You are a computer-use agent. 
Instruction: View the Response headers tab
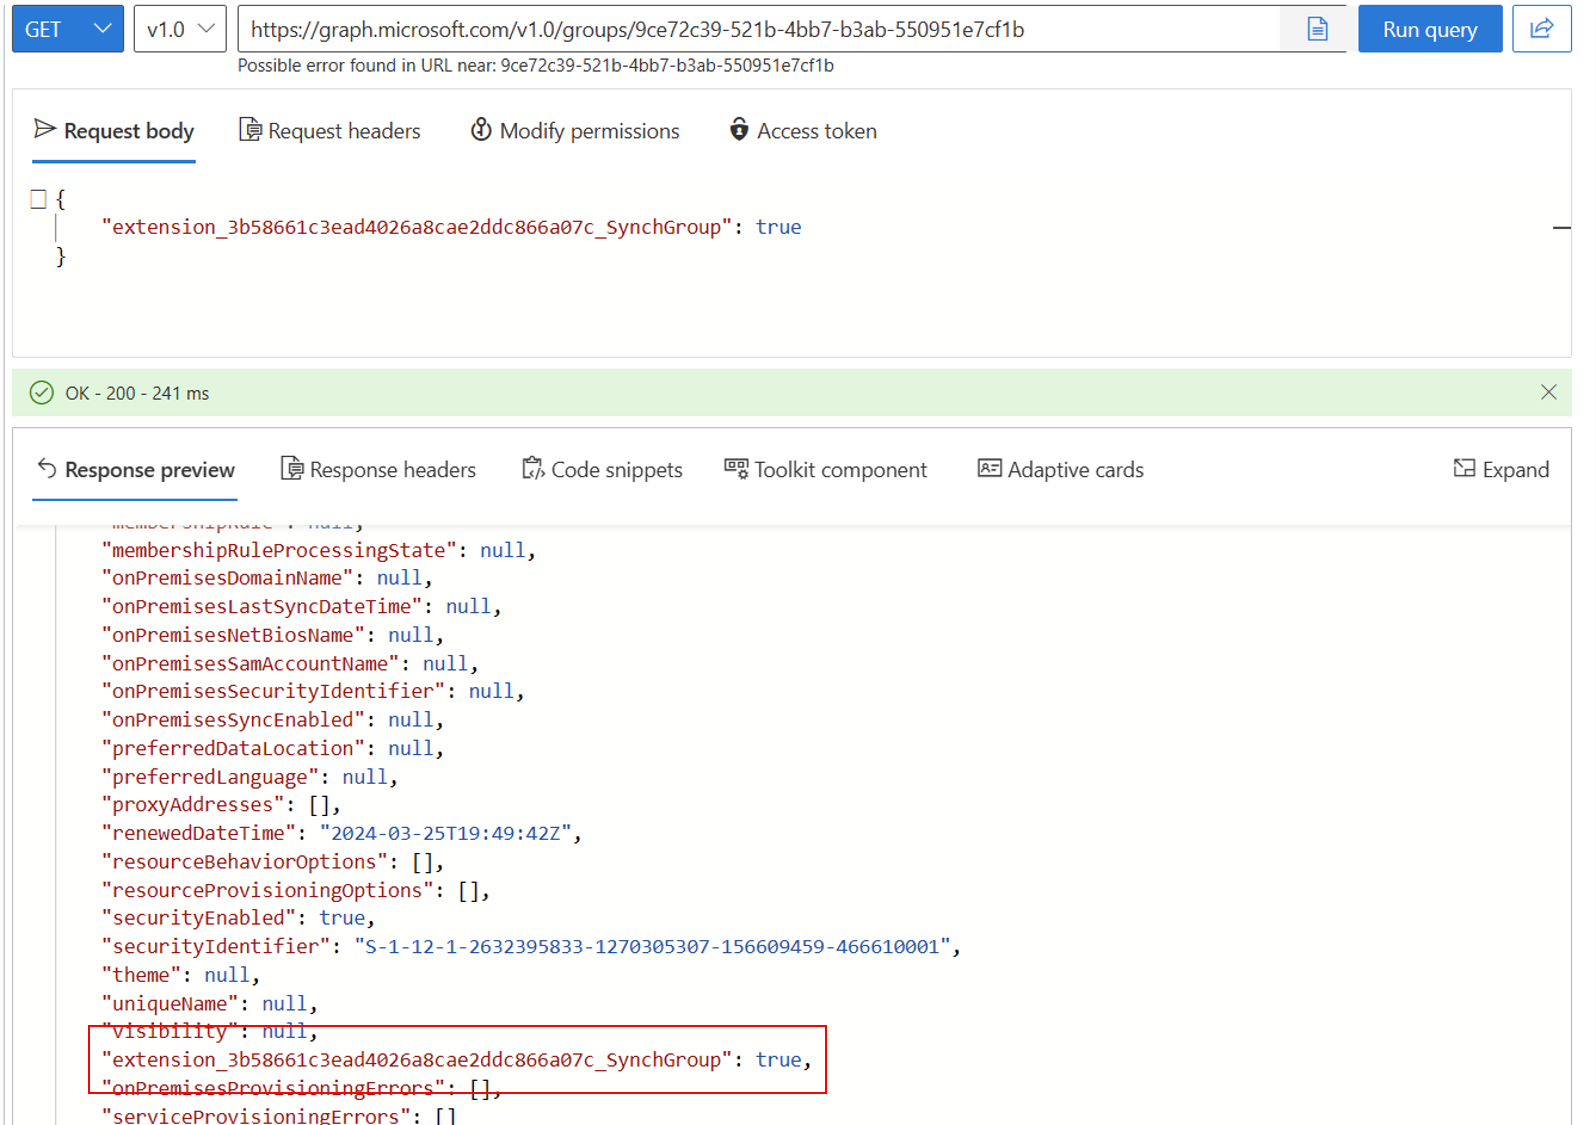coord(378,469)
